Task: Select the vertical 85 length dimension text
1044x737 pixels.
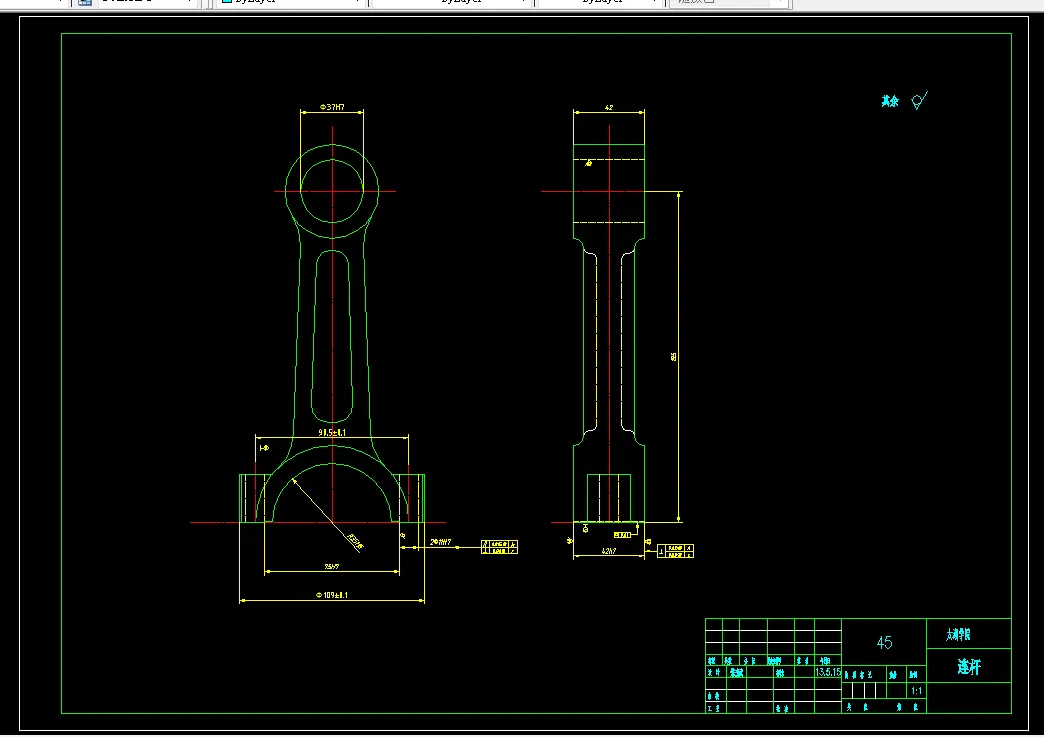Action: (x=674, y=357)
